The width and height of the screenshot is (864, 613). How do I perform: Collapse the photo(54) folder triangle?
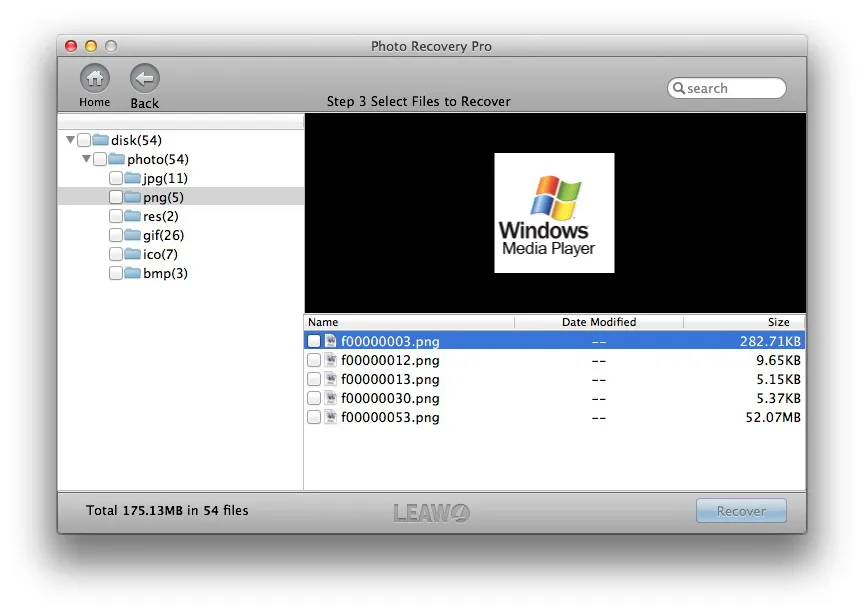(x=87, y=159)
